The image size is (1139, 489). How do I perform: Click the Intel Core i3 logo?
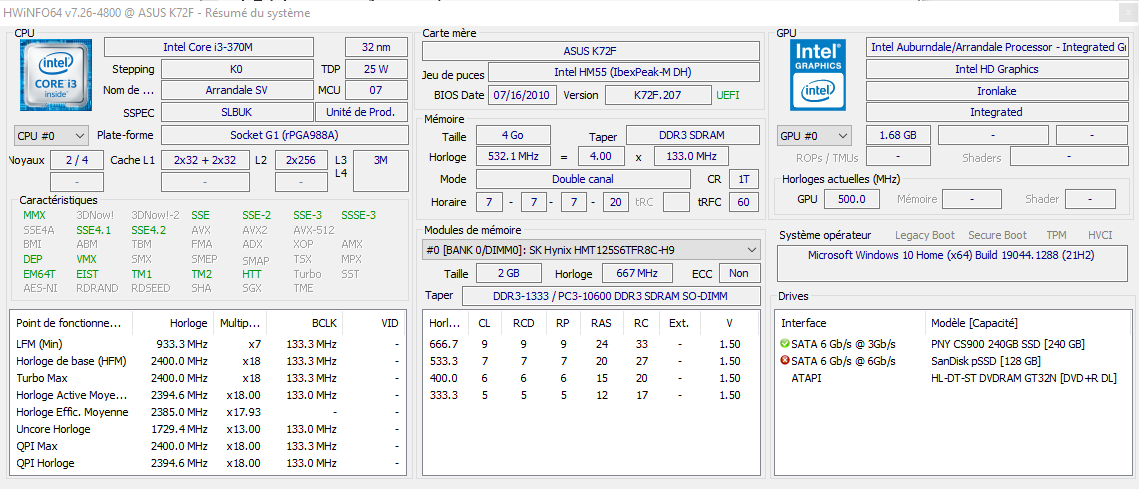point(56,75)
